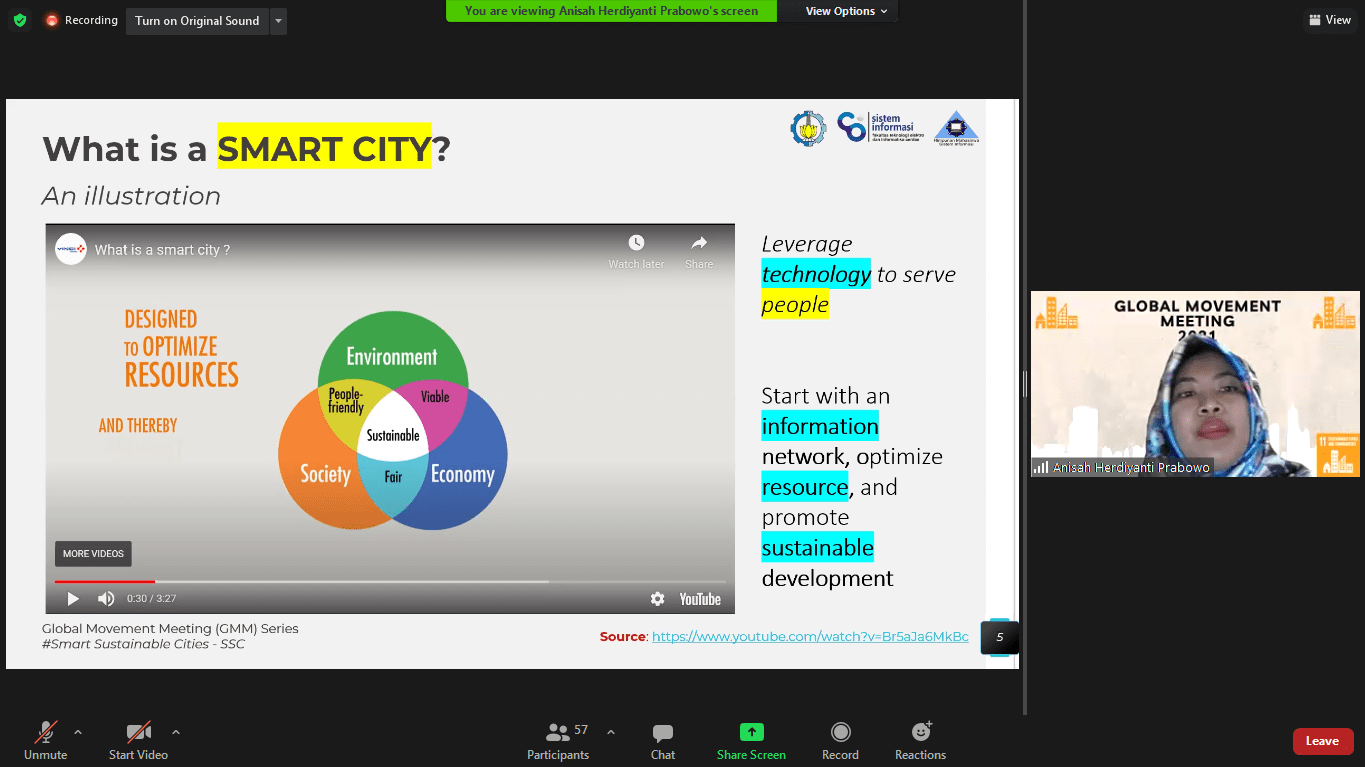This screenshot has width=1365, height=767.
Task: Open dropdown arrow next to Original Sound
Action: [x=278, y=21]
